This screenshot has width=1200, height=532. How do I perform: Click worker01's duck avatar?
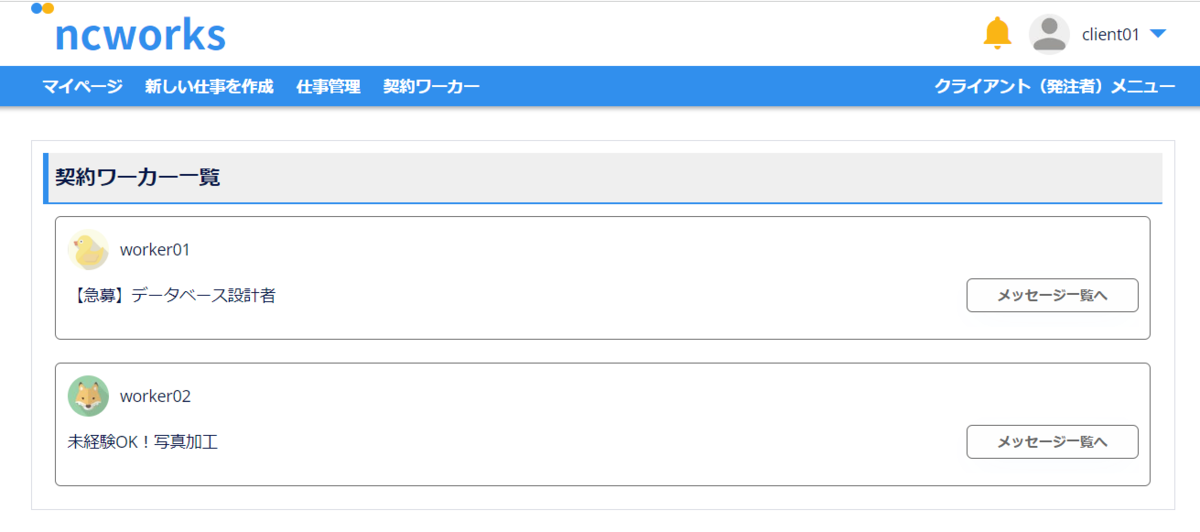tap(88, 250)
